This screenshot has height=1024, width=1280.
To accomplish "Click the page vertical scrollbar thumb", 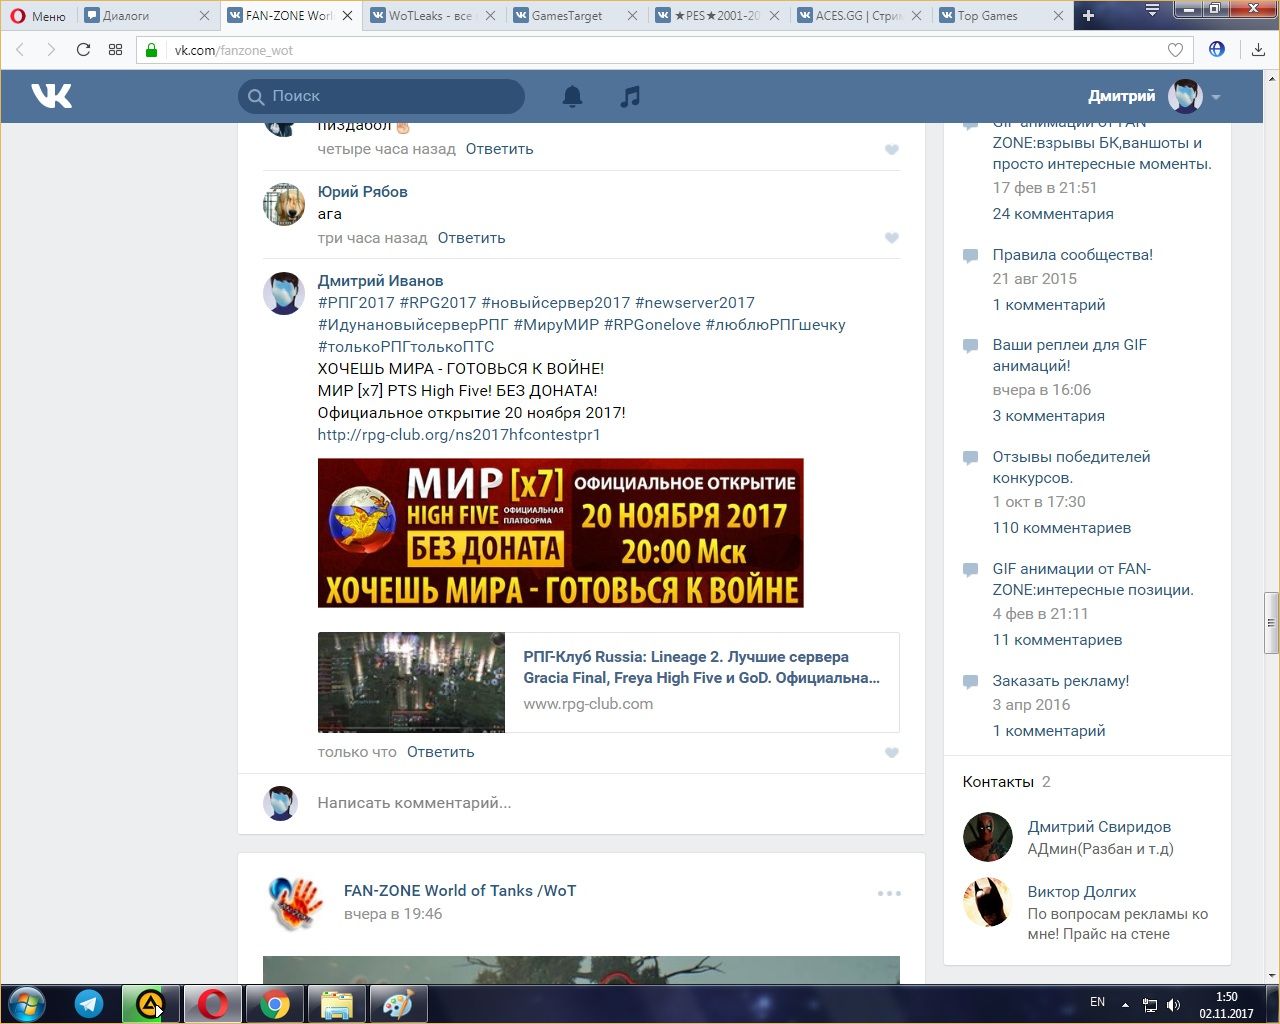I will click(x=1271, y=622).
